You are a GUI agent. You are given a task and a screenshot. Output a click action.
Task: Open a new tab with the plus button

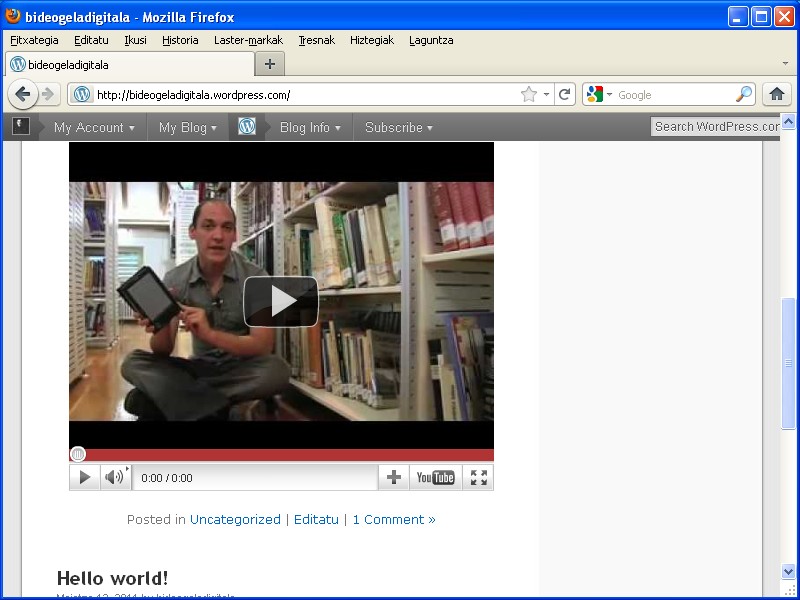coord(270,64)
